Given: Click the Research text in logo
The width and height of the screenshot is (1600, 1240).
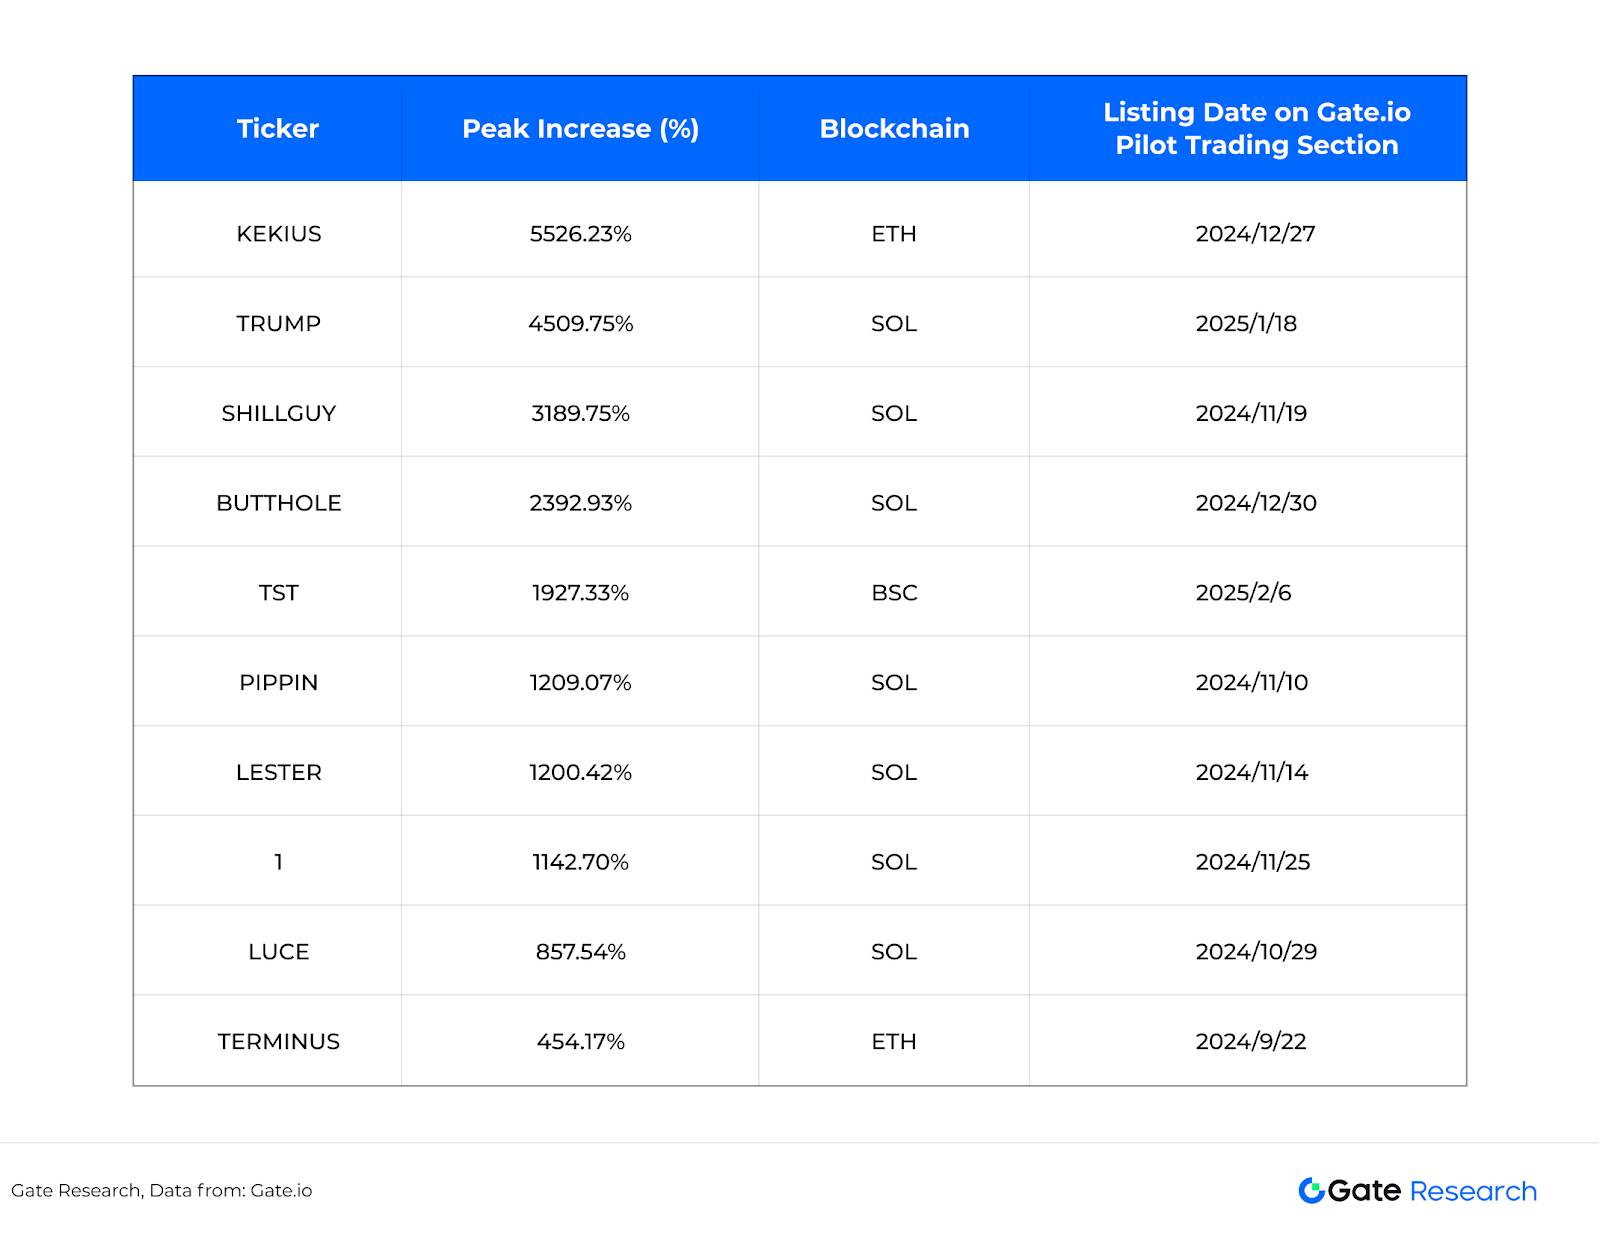Looking at the screenshot, I should click(1473, 1191).
